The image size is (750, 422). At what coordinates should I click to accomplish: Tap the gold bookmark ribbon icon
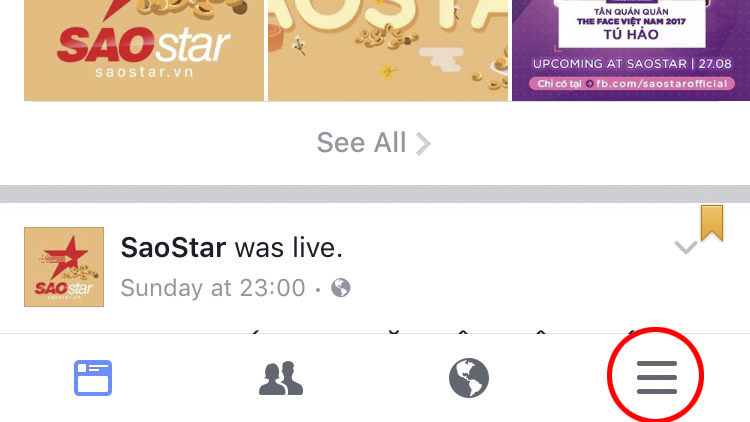tap(712, 223)
